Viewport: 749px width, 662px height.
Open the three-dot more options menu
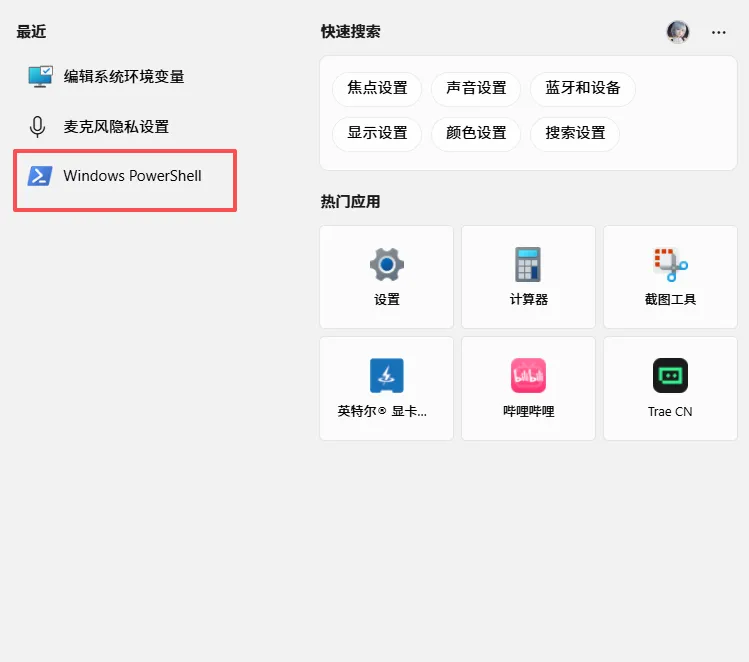coord(718,32)
